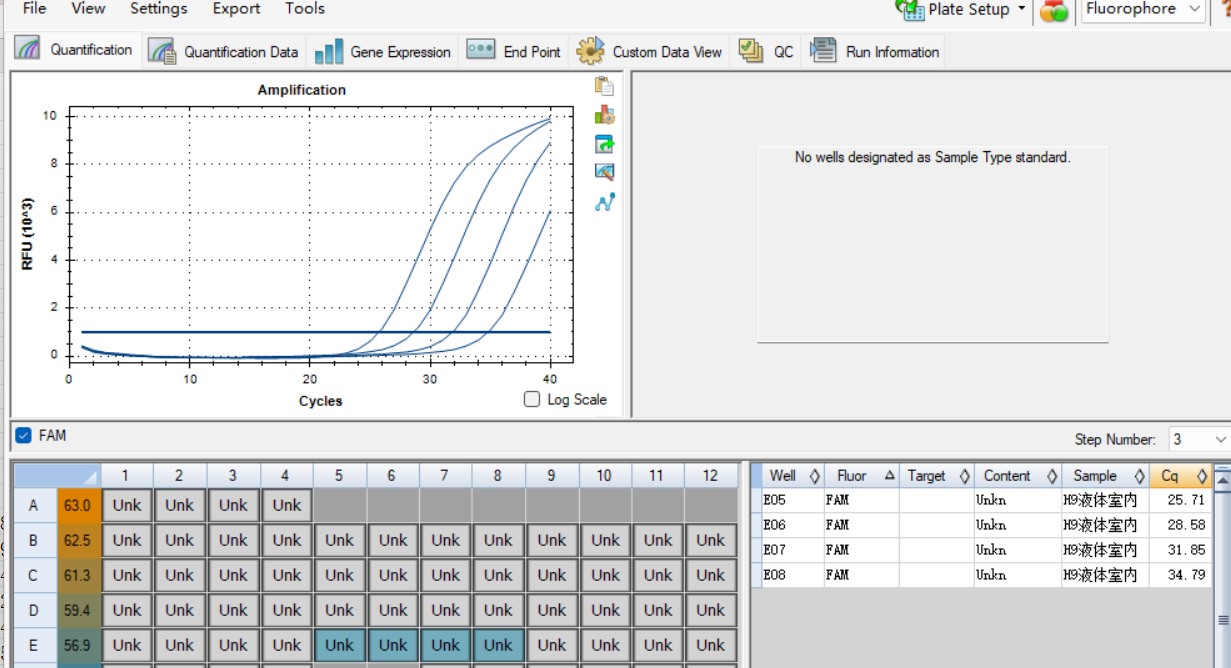
Task: Open the File menu
Action: point(34,9)
